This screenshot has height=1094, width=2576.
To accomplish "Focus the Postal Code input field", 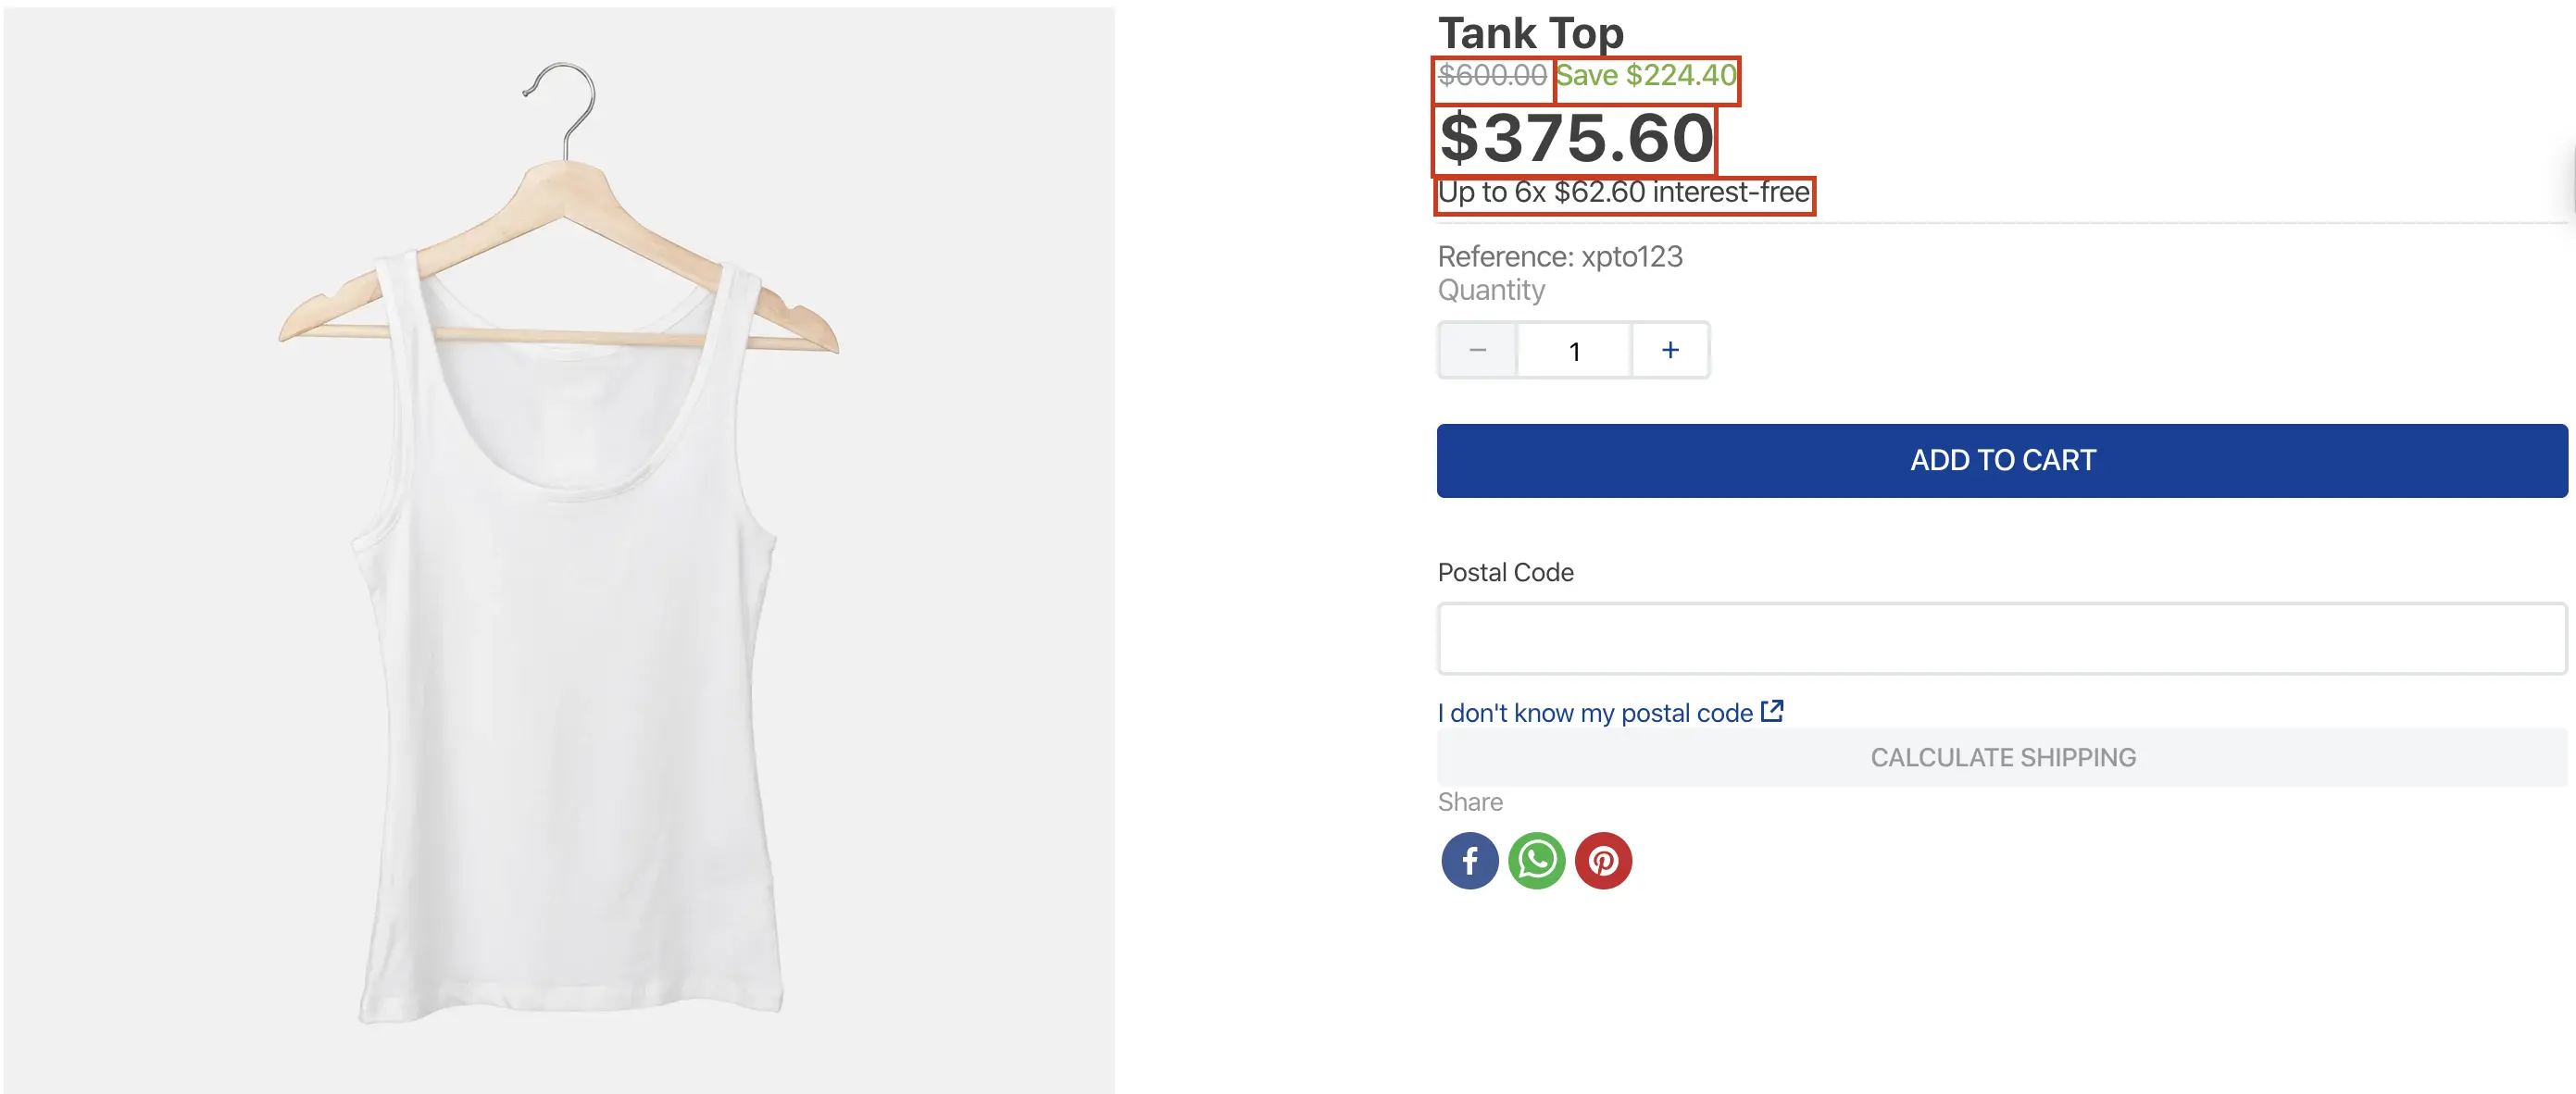I will (2001, 638).
